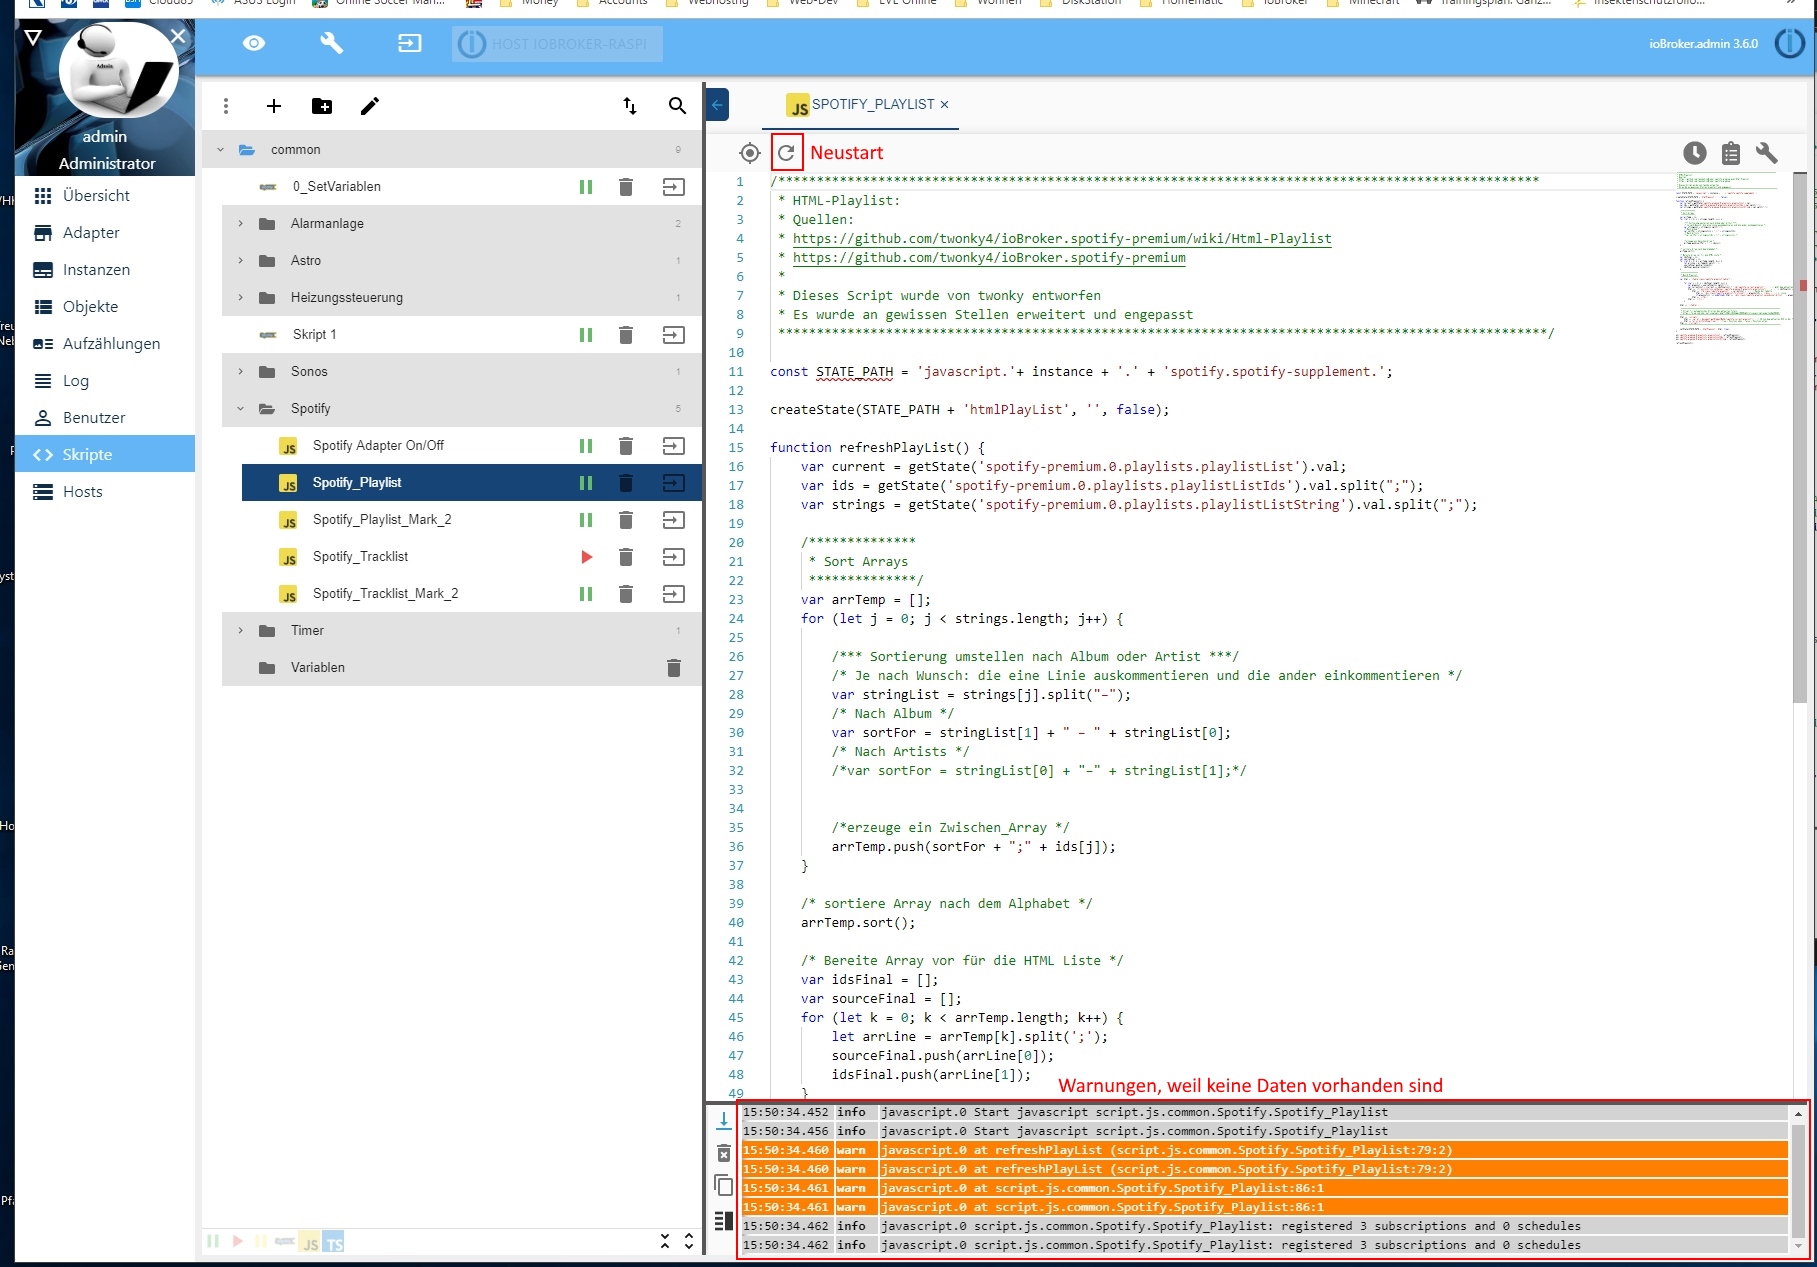
Task: Select the Variablen folder row
Action: click(x=462, y=668)
